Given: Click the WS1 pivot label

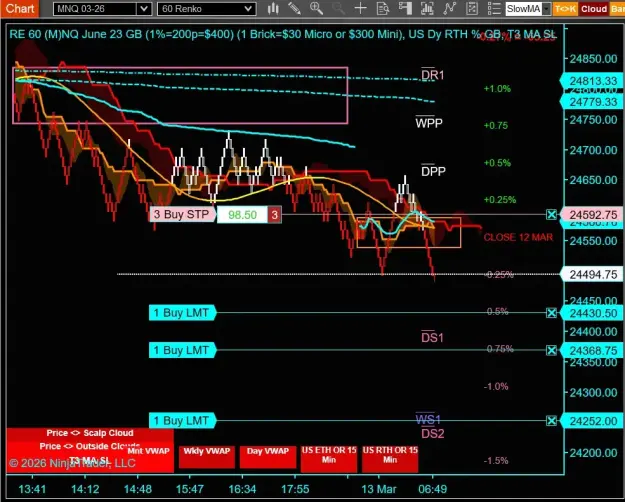Looking at the screenshot, I should coord(428,419).
